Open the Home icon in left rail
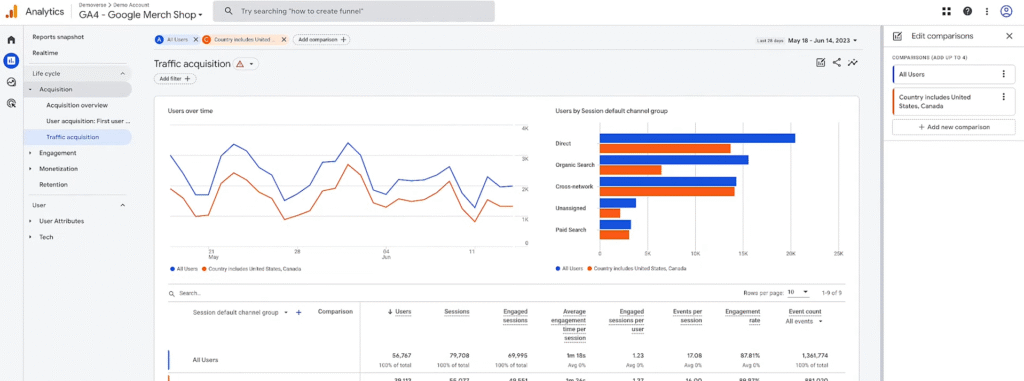 pyautogui.click(x=11, y=40)
